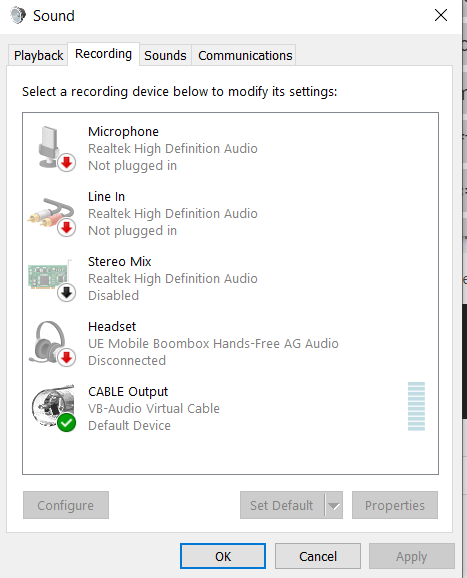Viewport: 467px width, 578px height.
Task: Open the Set Default dropdown arrow
Action: (x=334, y=505)
